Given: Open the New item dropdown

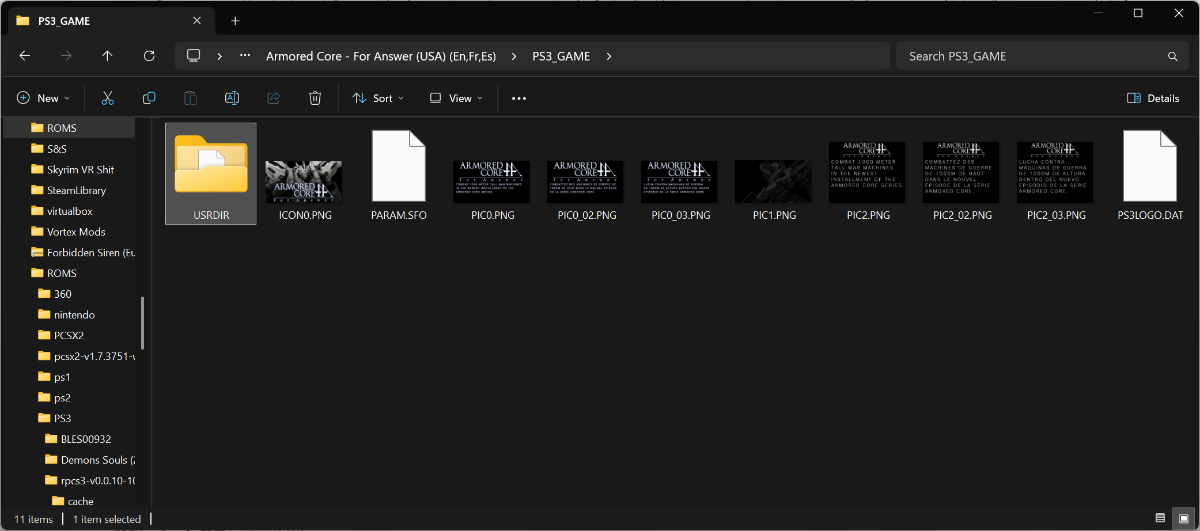Looking at the screenshot, I should coord(43,98).
